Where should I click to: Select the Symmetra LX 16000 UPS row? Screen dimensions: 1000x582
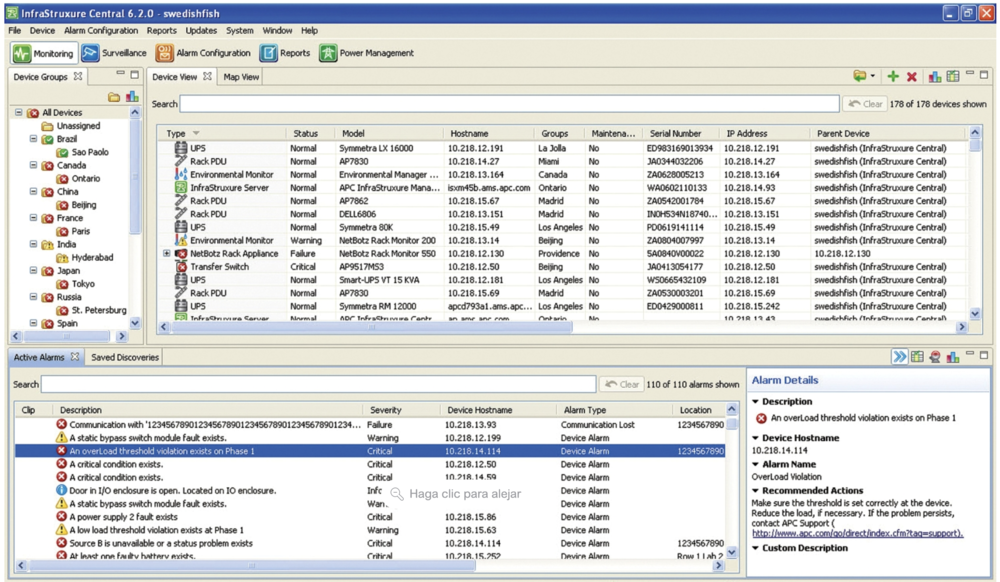pyautogui.click(x=563, y=148)
